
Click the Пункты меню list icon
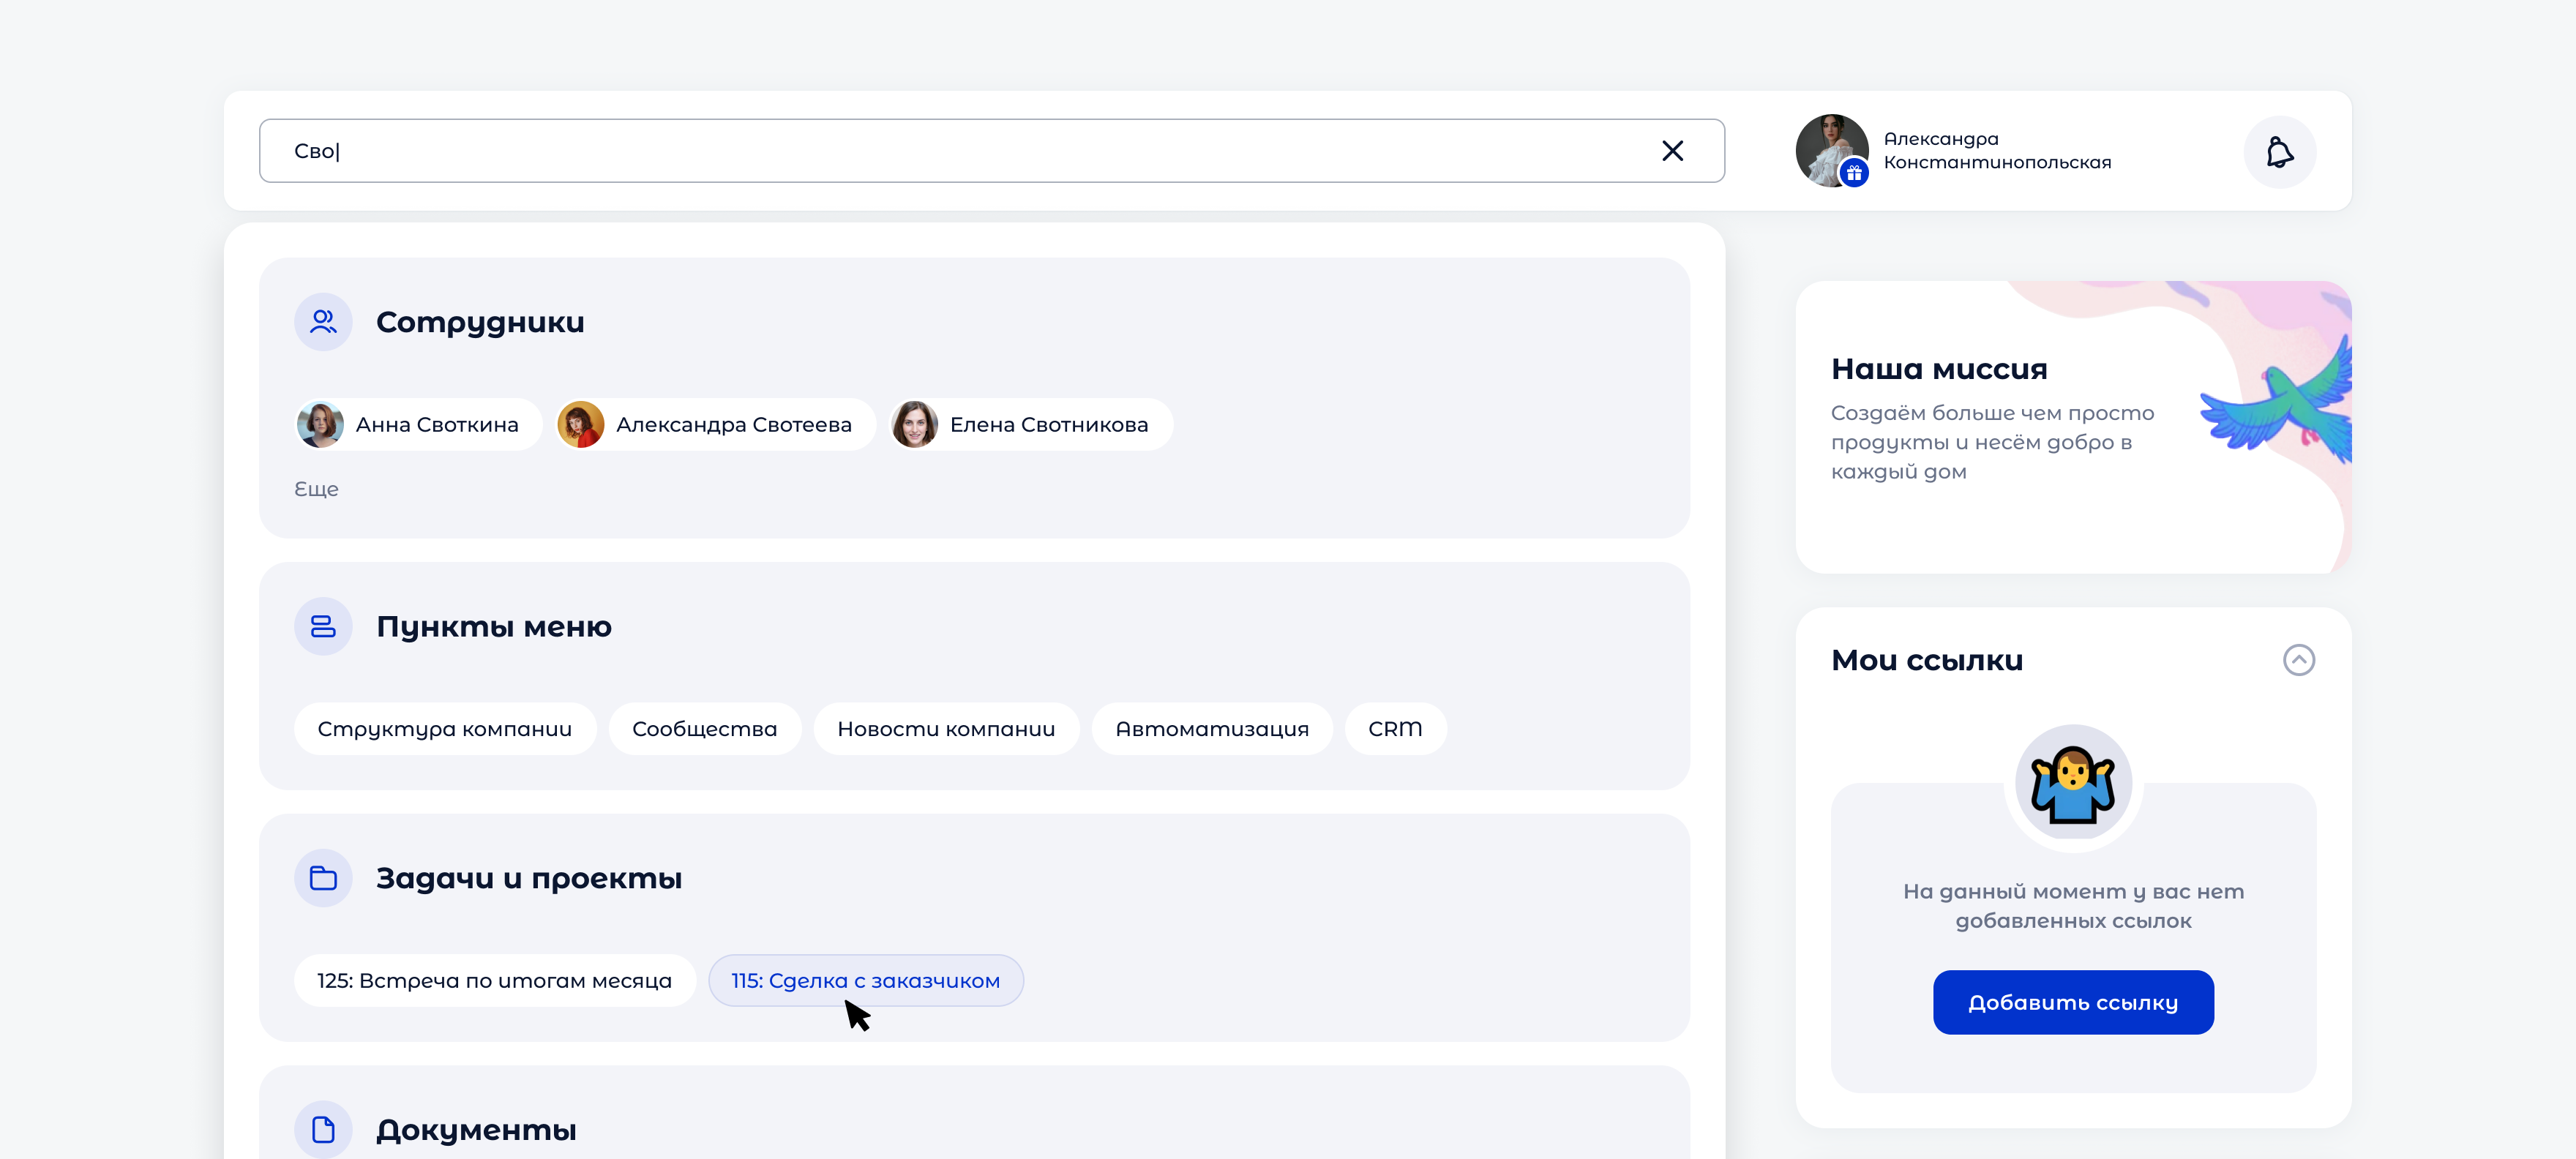click(x=322, y=626)
